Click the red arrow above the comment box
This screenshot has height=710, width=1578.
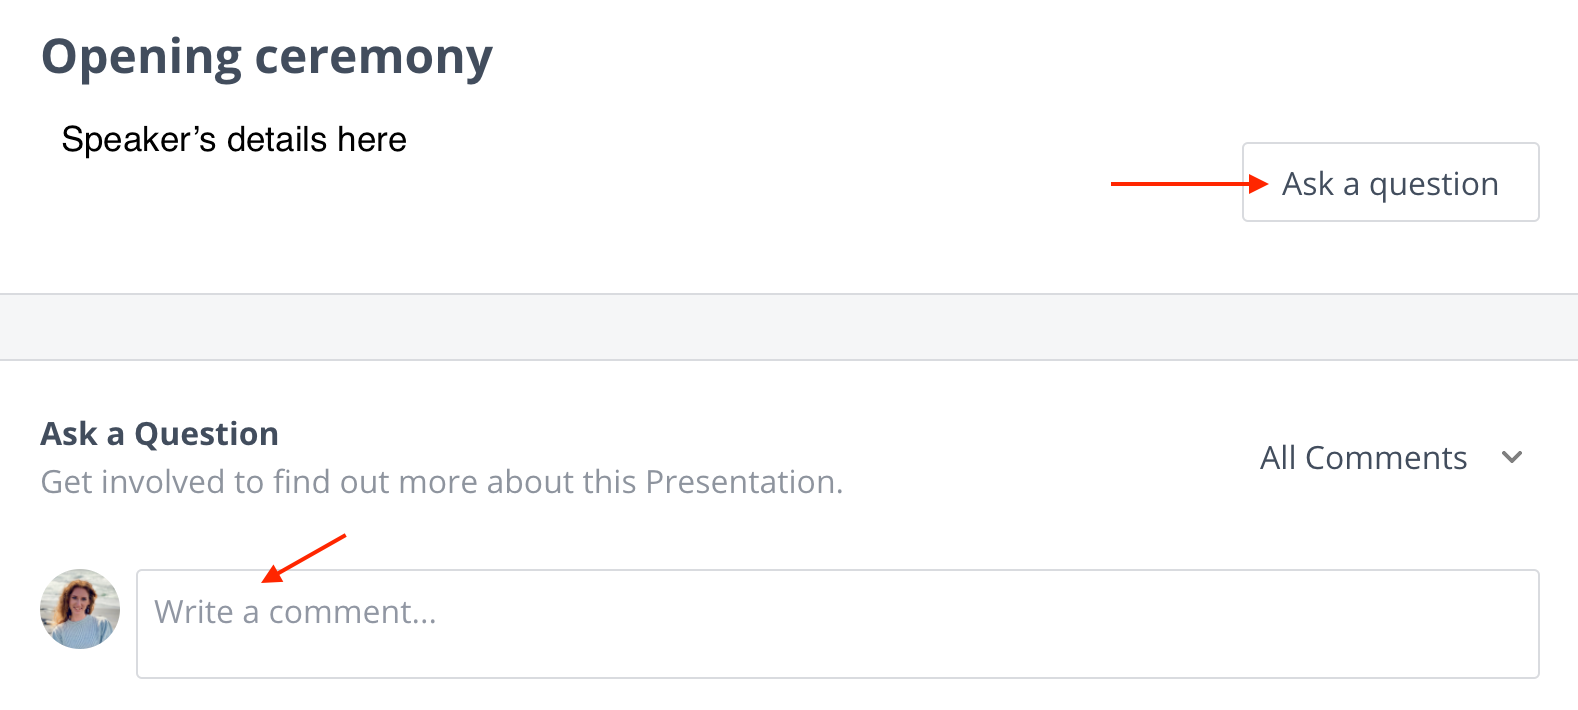tap(303, 558)
